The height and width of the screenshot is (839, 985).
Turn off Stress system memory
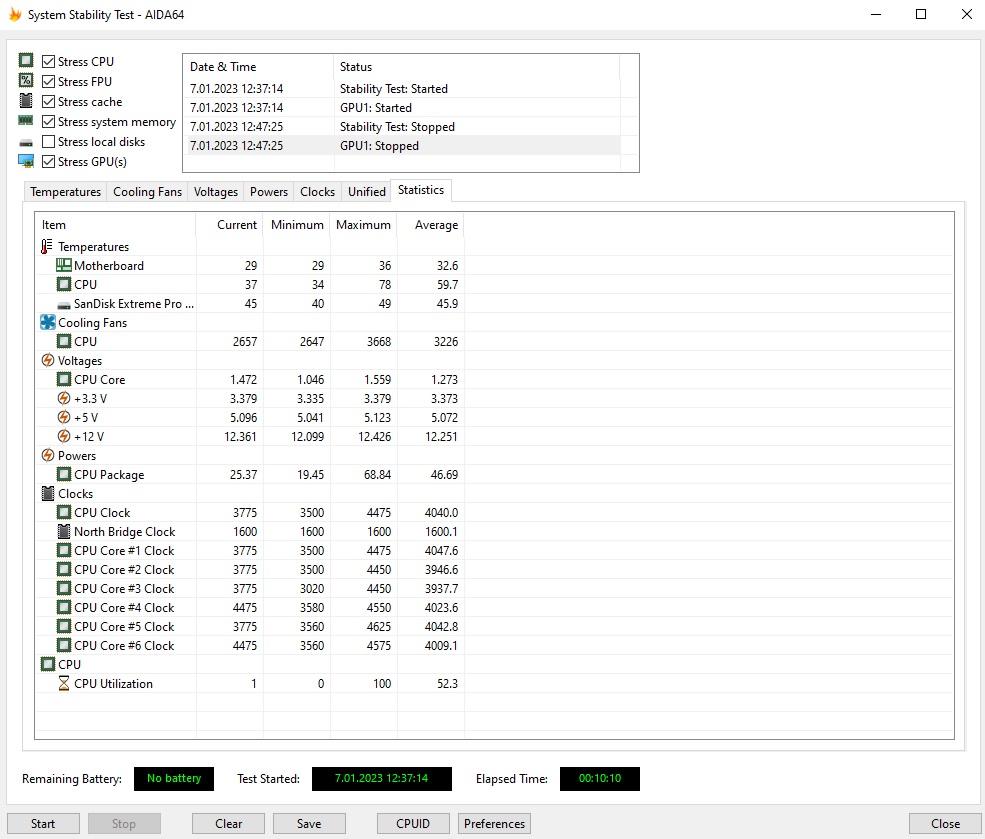[48, 122]
